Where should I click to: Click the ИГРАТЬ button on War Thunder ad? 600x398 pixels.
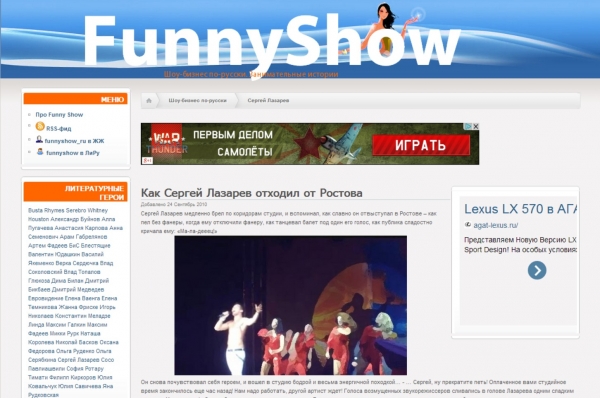click(x=421, y=145)
